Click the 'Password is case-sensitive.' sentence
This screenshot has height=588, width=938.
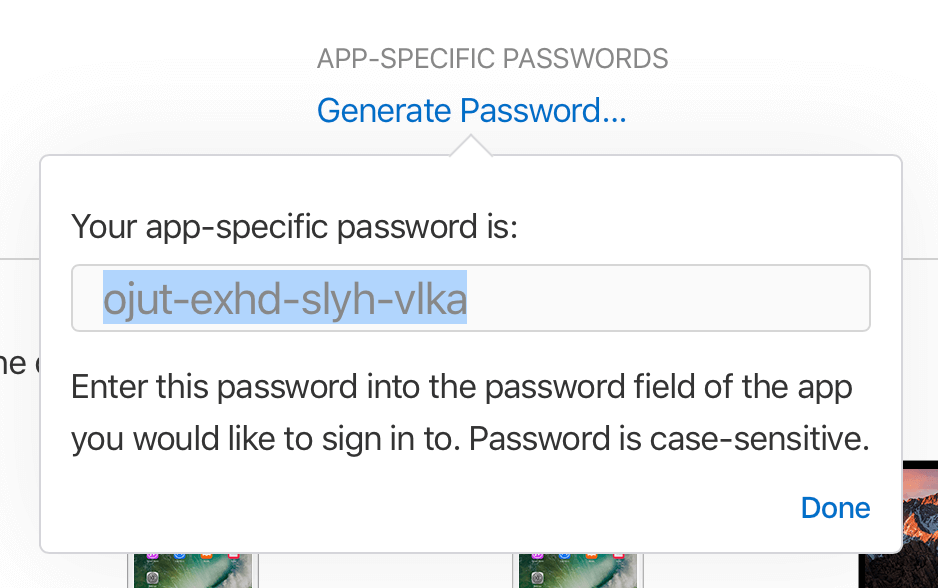click(x=669, y=439)
